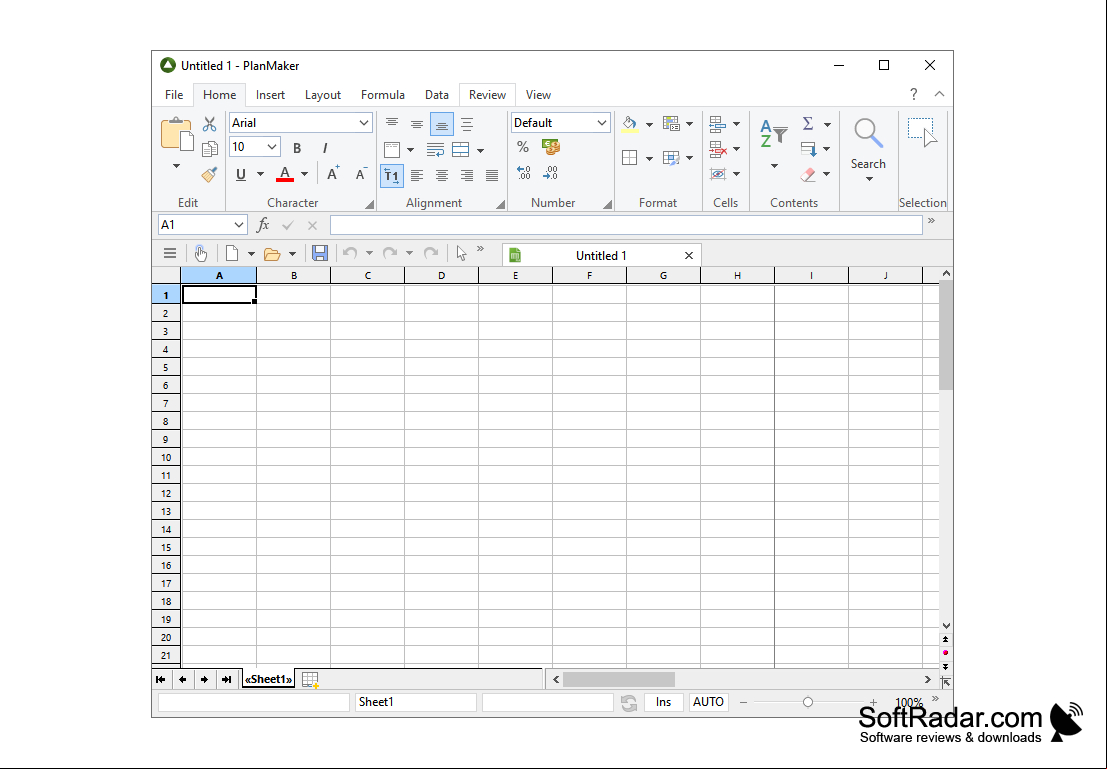Image resolution: width=1107 pixels, height=769 pixels.
Task: Click the Selection rectangle cursor icon
Action: (x=923, y=133)
